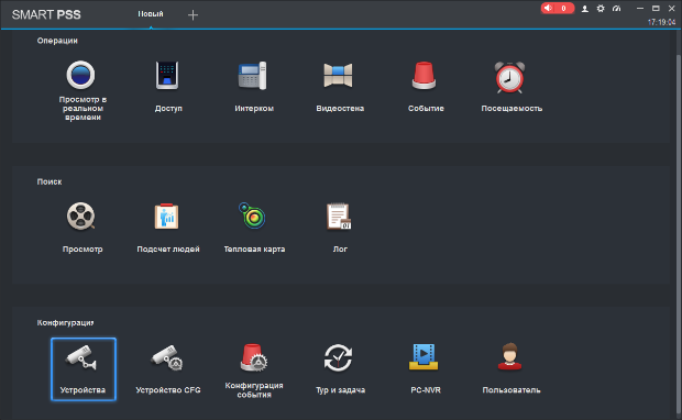
Task: Click the red alarm sound counter badge
Action: tap(557, 8)
